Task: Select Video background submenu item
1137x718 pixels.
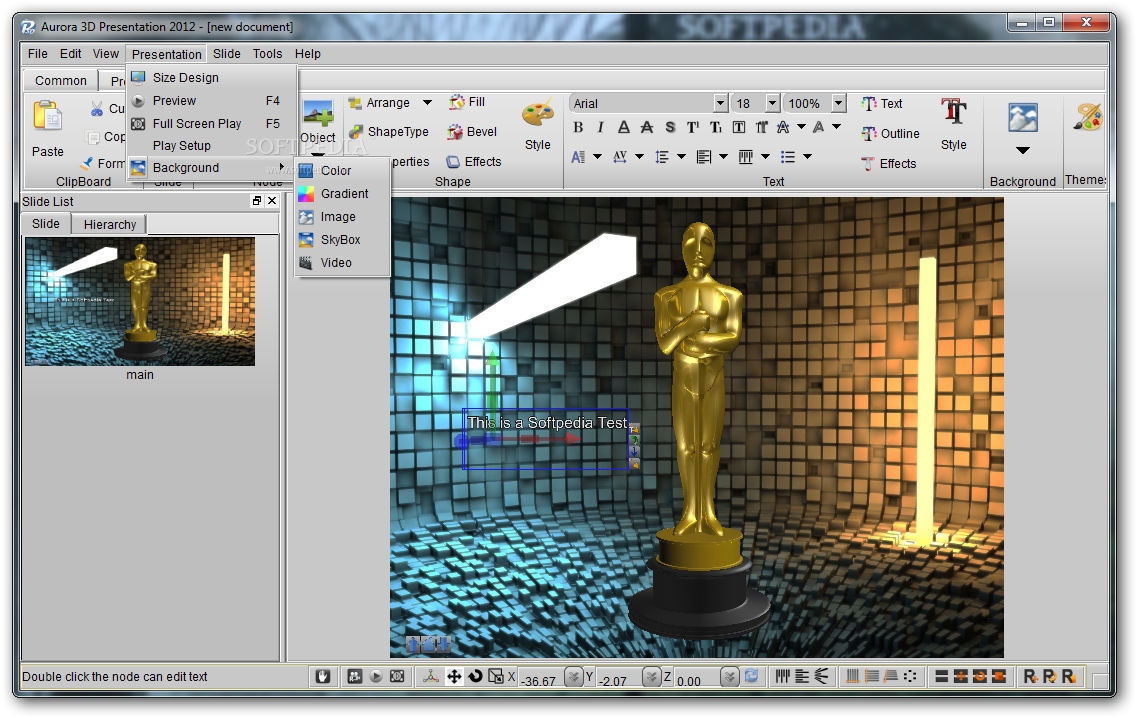Action: click(x=342, y=263)
